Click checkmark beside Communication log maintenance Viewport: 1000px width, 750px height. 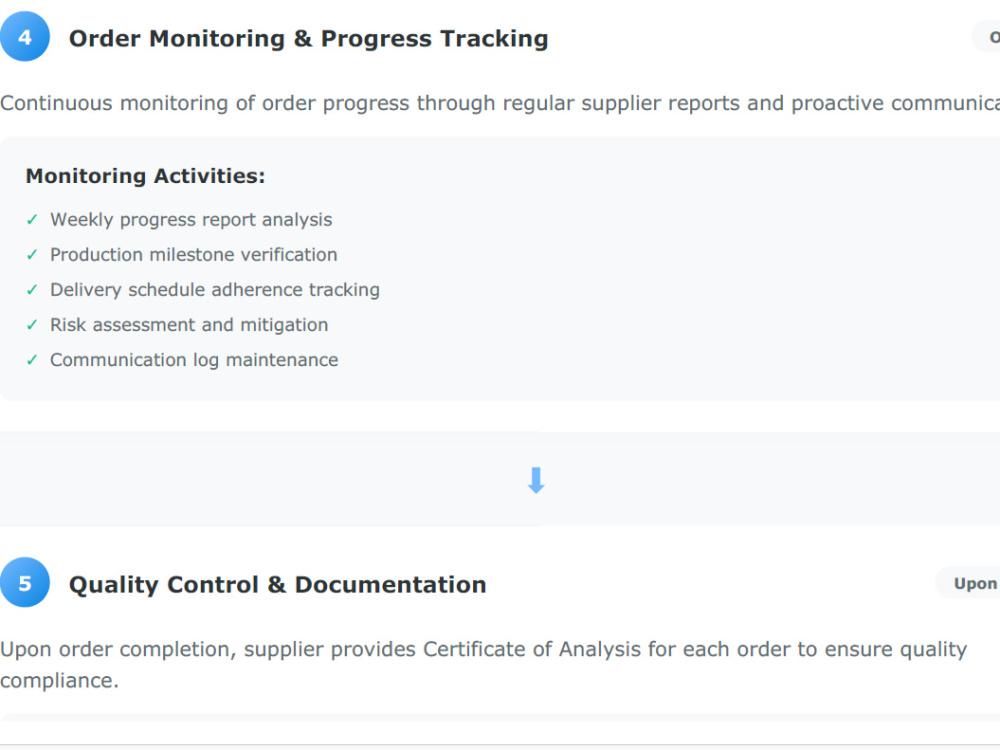(x=32, y=360)
